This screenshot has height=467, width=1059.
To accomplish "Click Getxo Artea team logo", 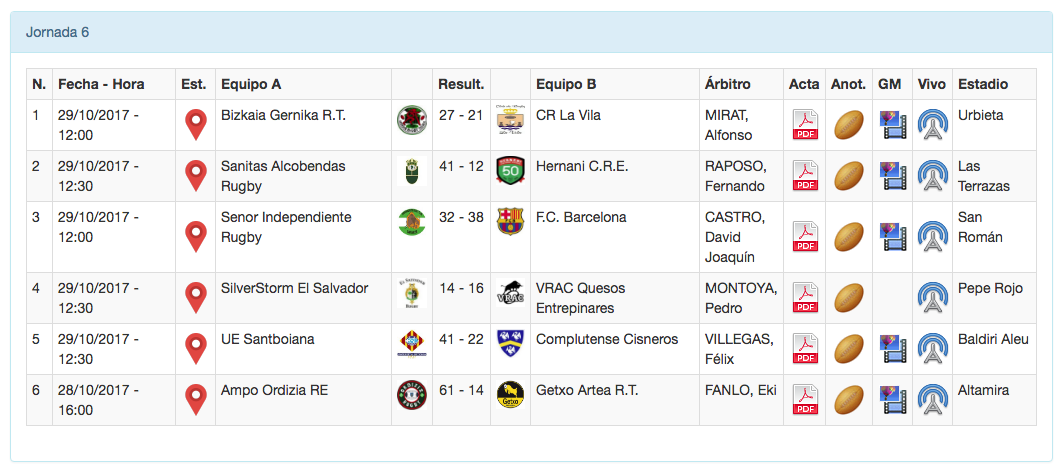I will coord(510,395).
